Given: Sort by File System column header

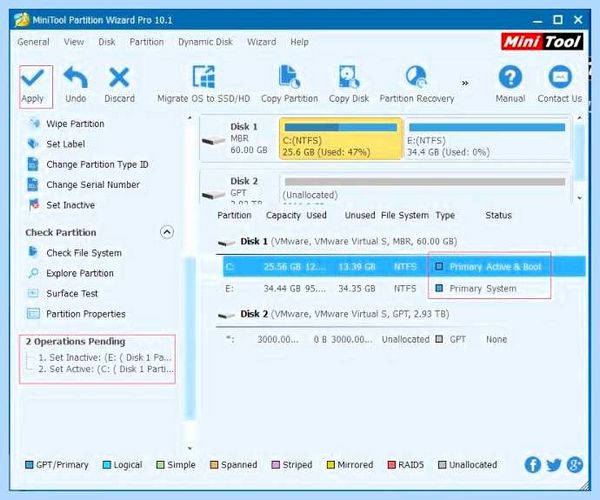Looking at the screenshot, I should coord(405,215).
